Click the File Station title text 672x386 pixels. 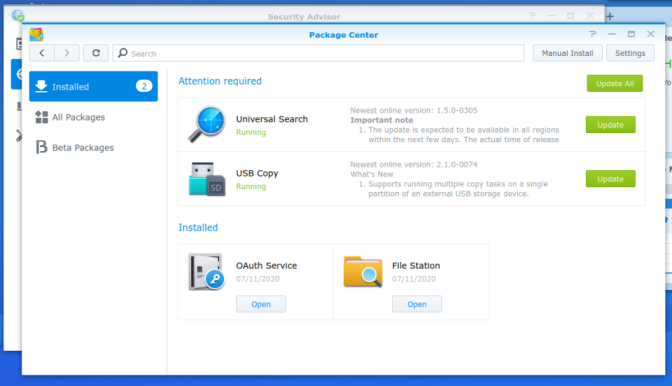[416, 266]
